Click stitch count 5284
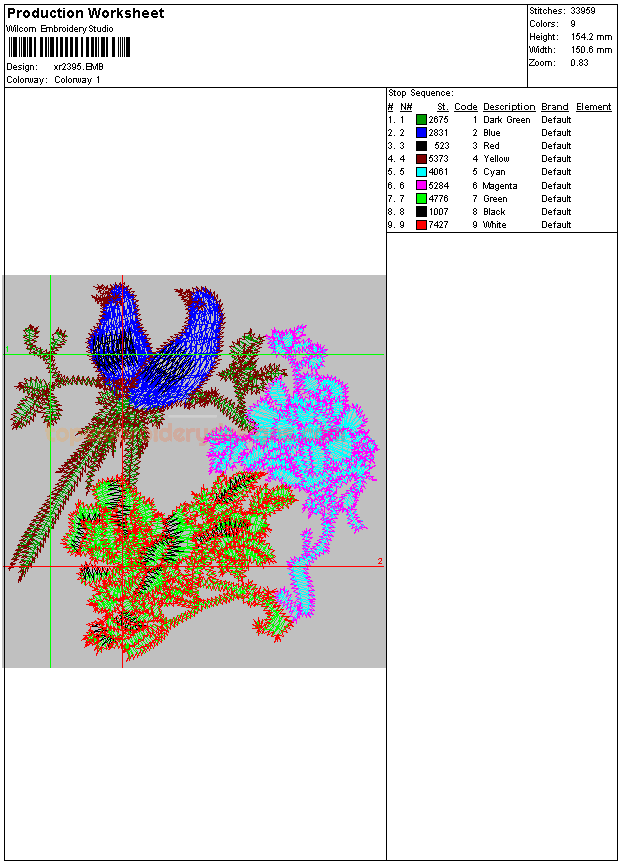The height and width of the screenshot is (861, 620). [x=438, y=186]
